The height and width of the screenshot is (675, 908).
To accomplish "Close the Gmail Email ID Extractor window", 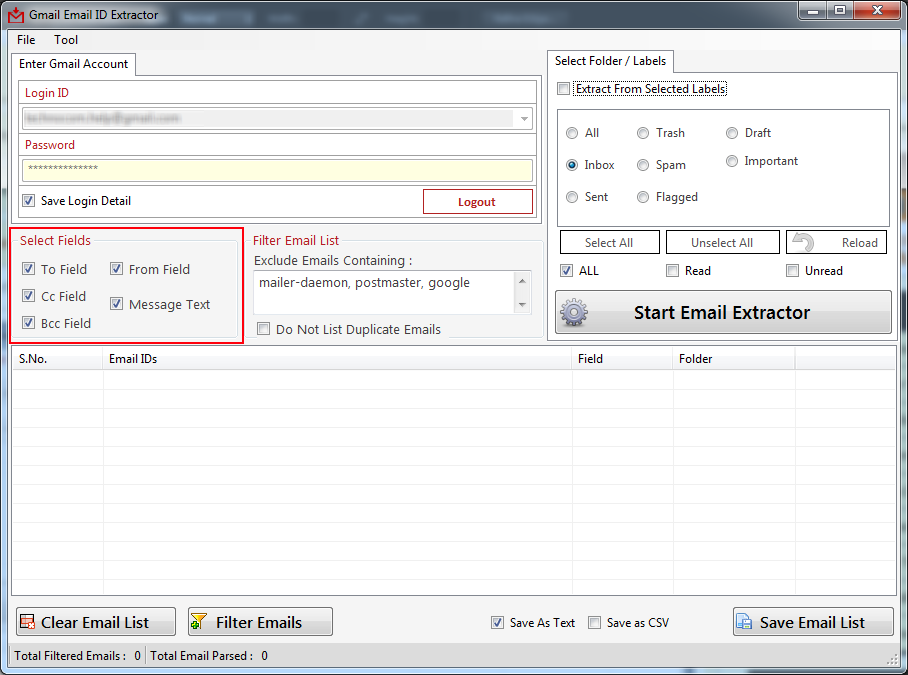I will [x=877, y=10].
